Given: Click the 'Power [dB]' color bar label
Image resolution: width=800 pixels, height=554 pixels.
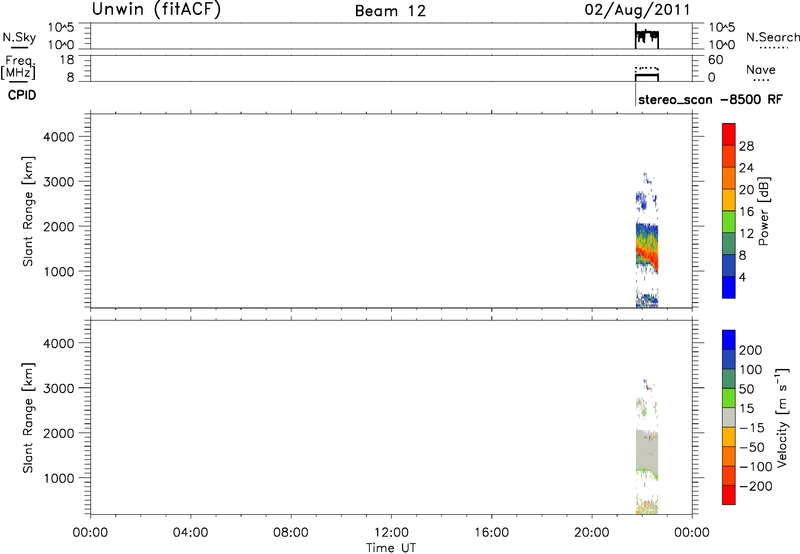Looking at the screenshot, I should click(x=764, y=211).
